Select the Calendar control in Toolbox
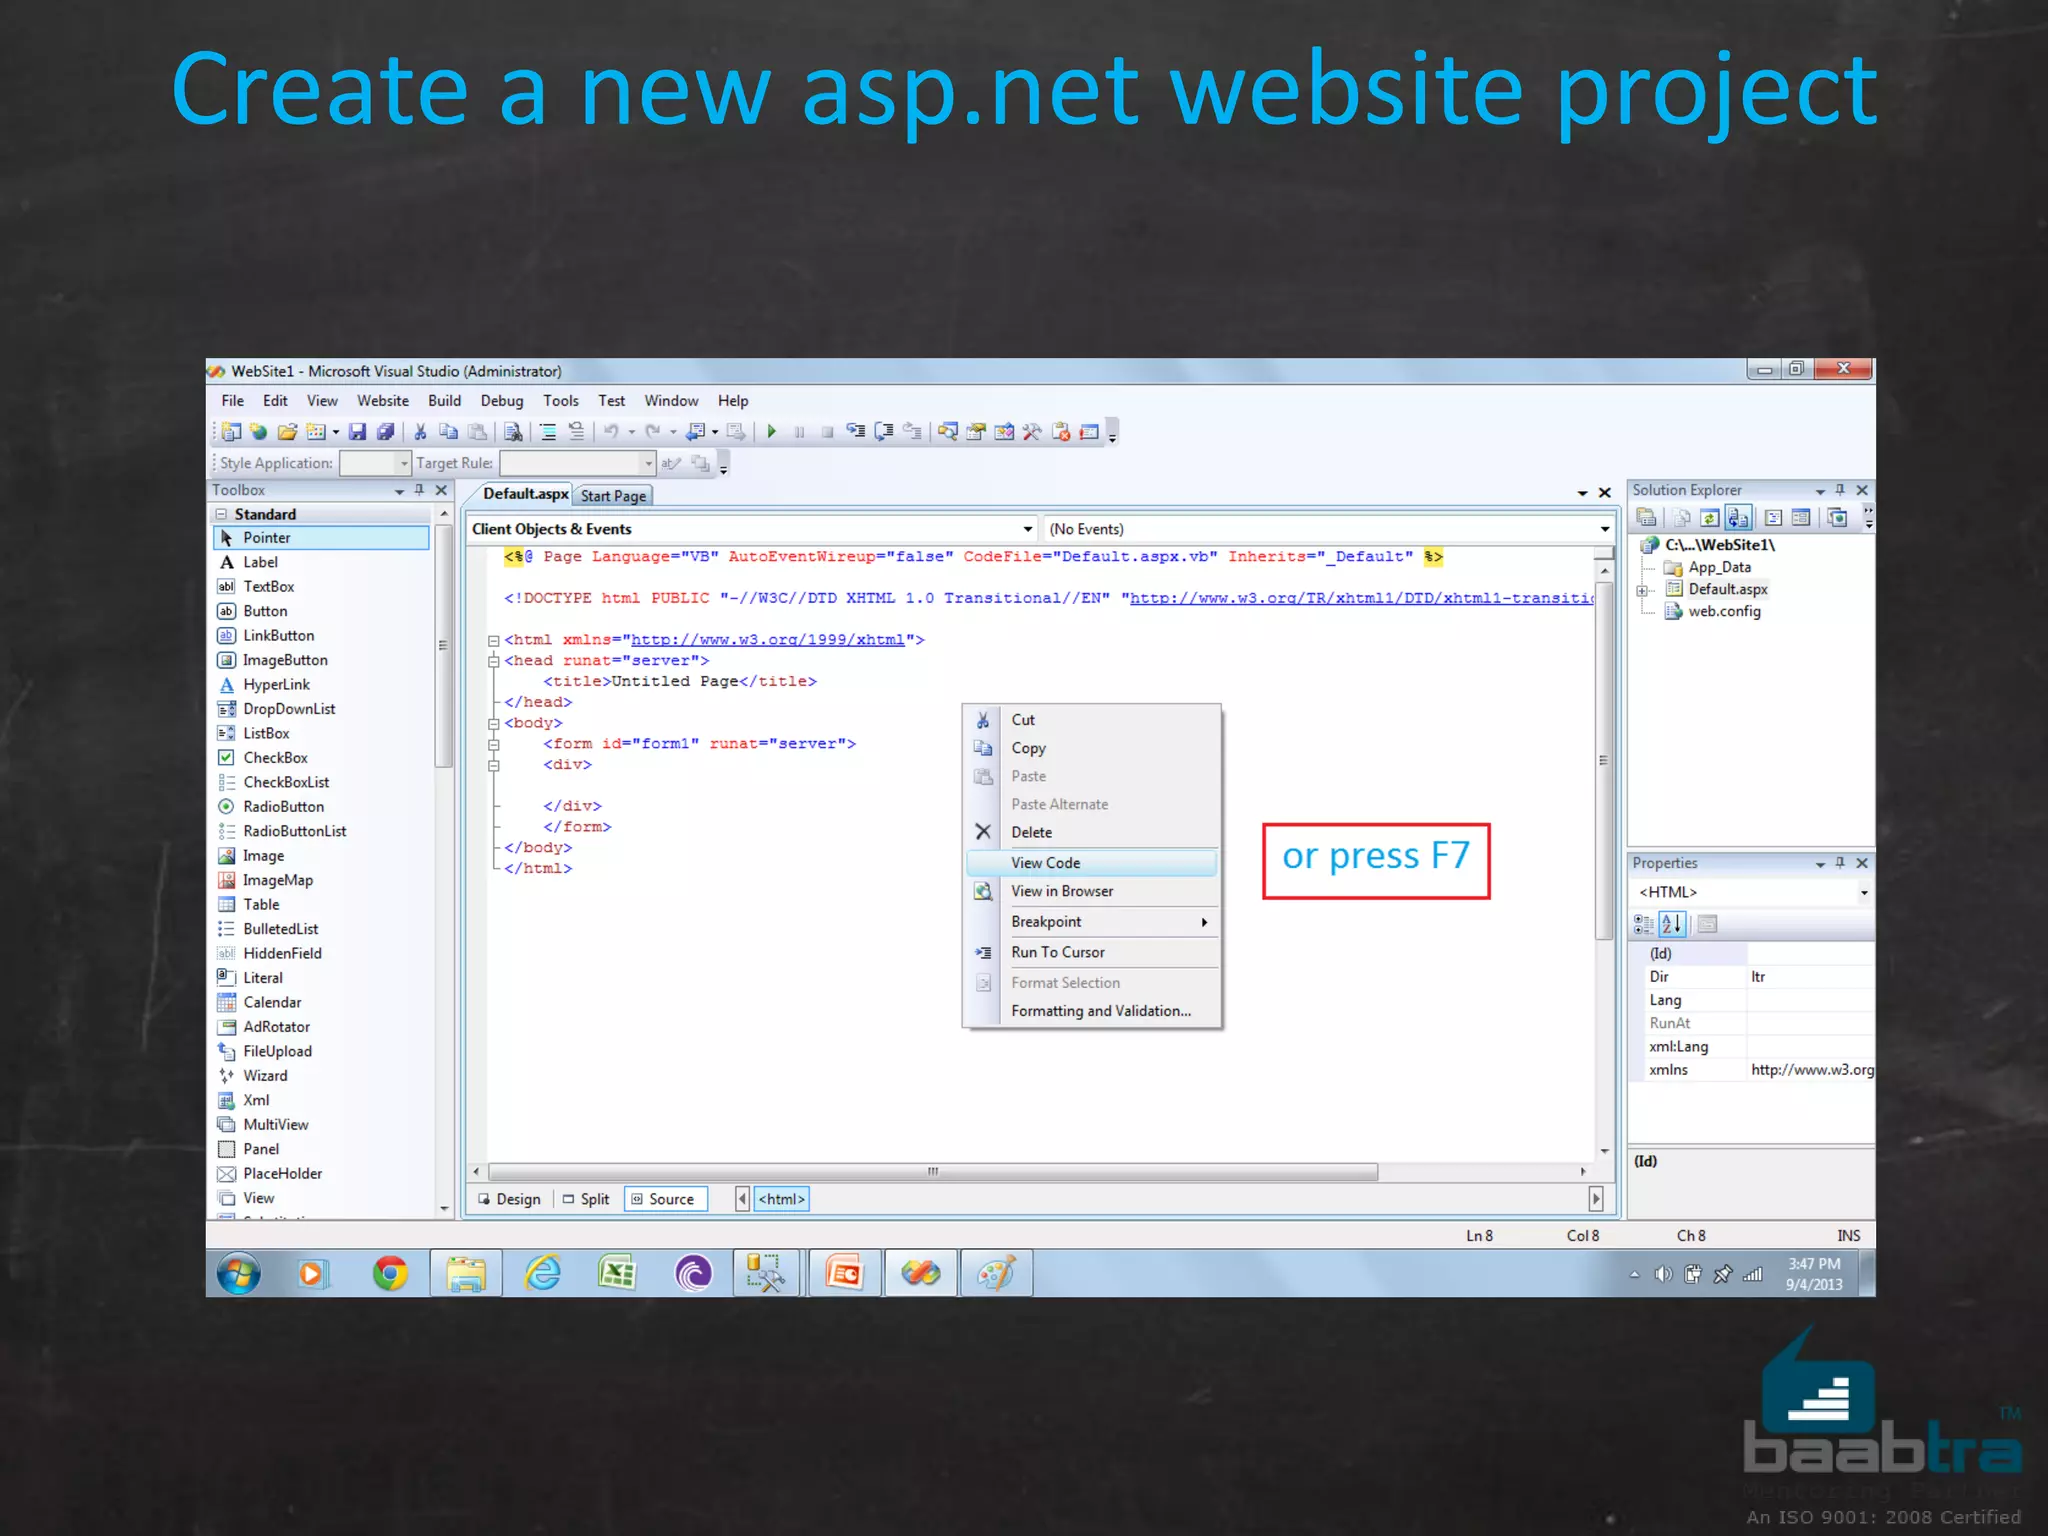Viewport: 2048px width, 1536px height. pyautogui.click(x=271, y=1002)
